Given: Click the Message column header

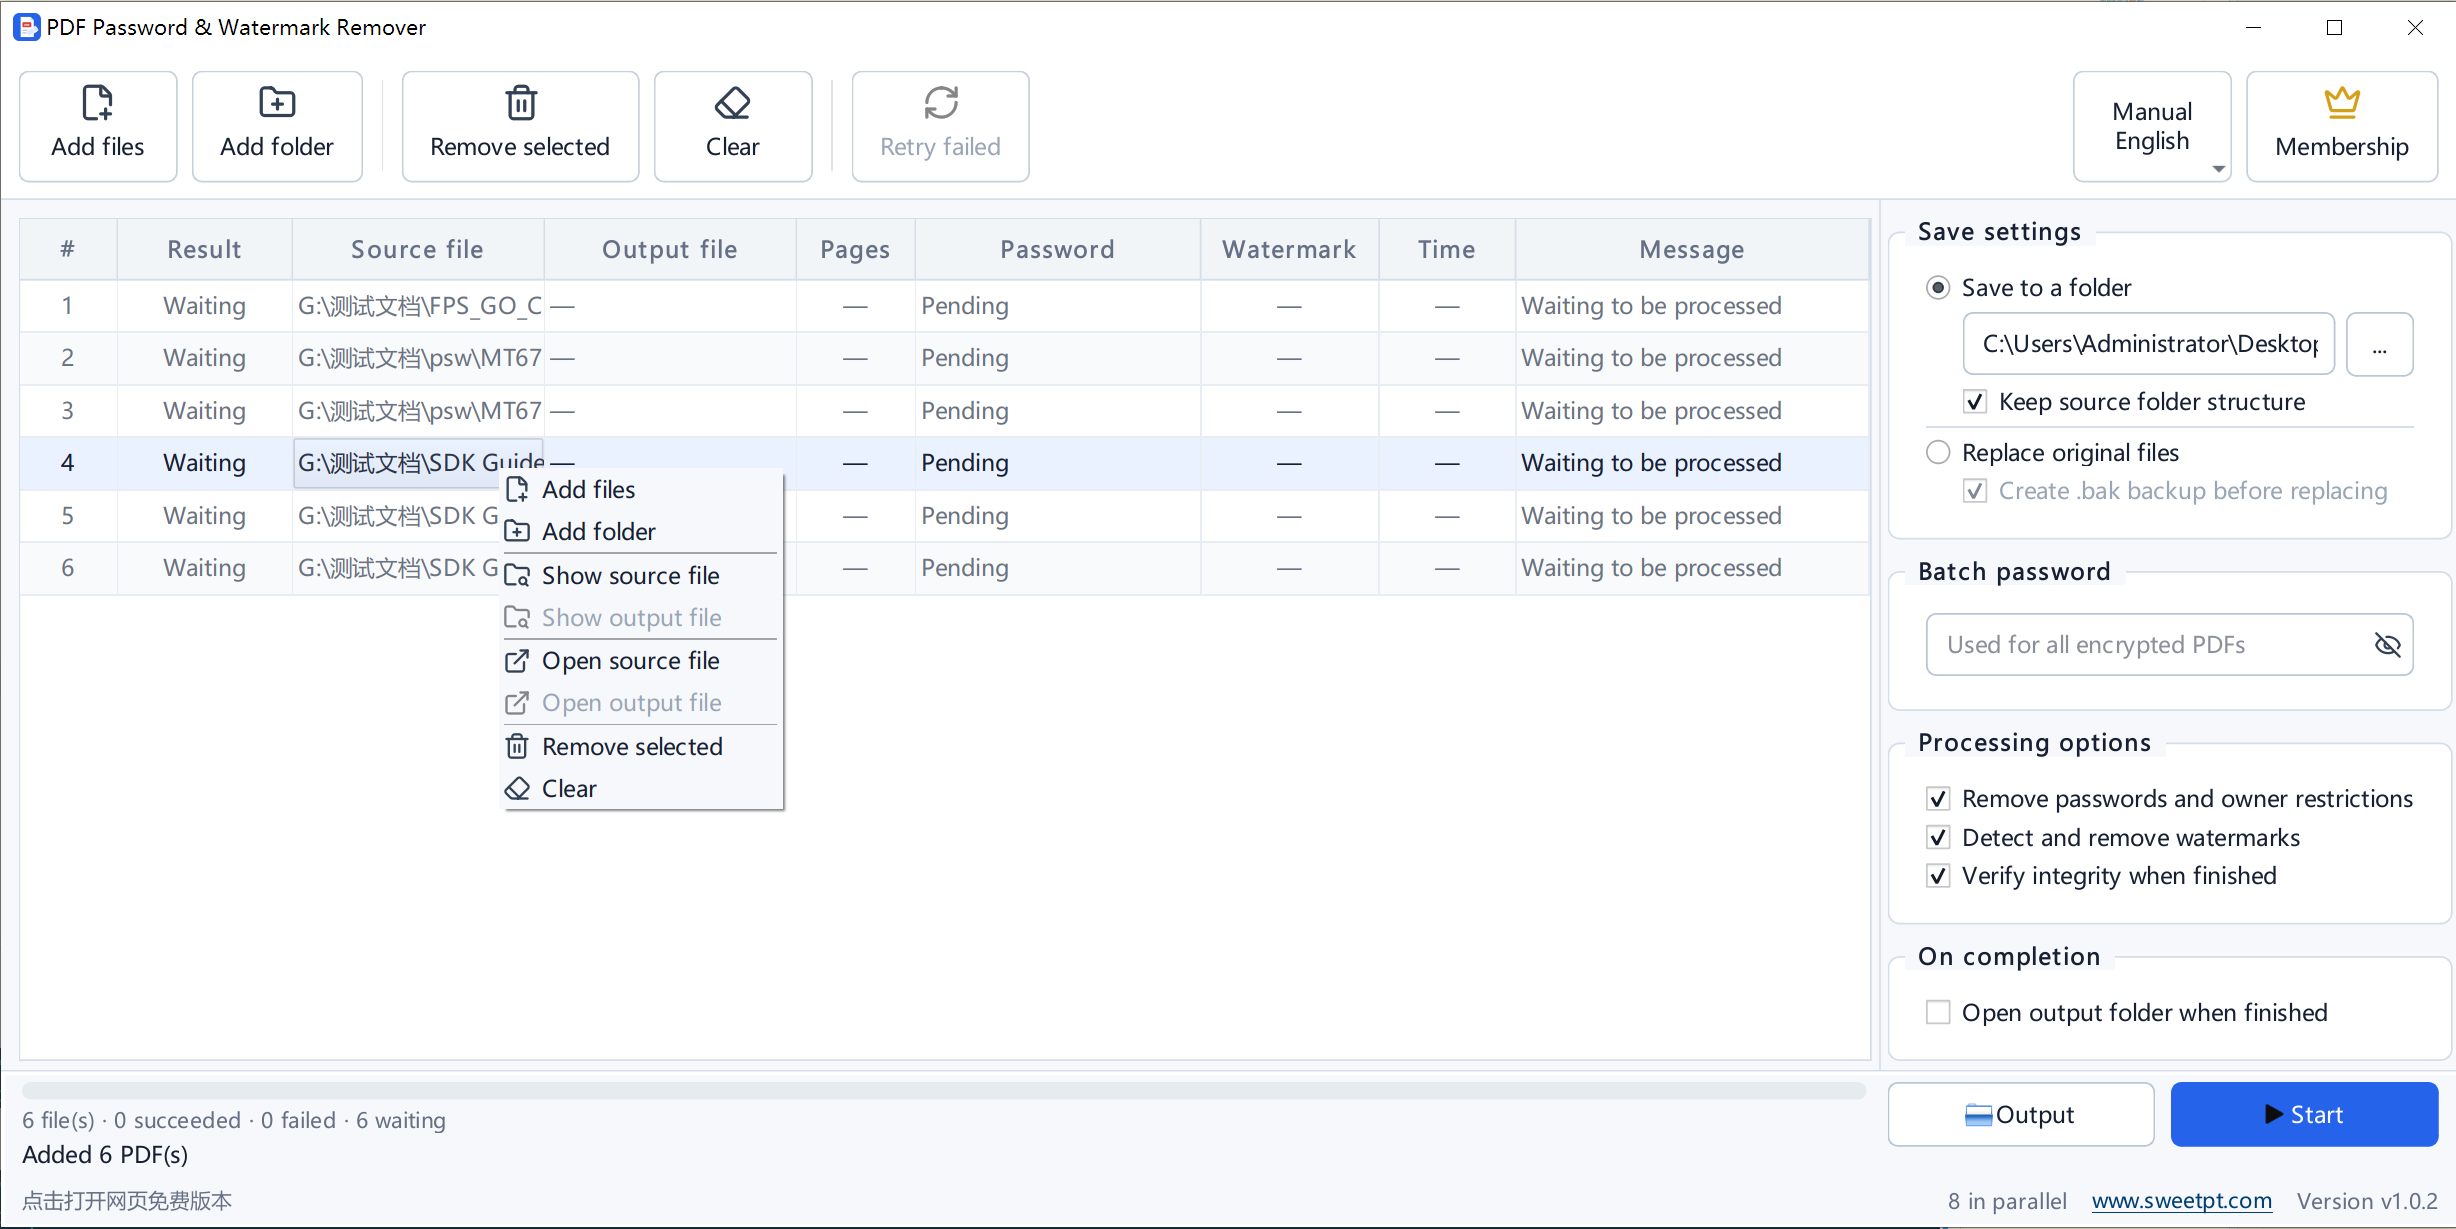Looking at the screenshot, I should pyautogui.click(x=1692, y=250).
